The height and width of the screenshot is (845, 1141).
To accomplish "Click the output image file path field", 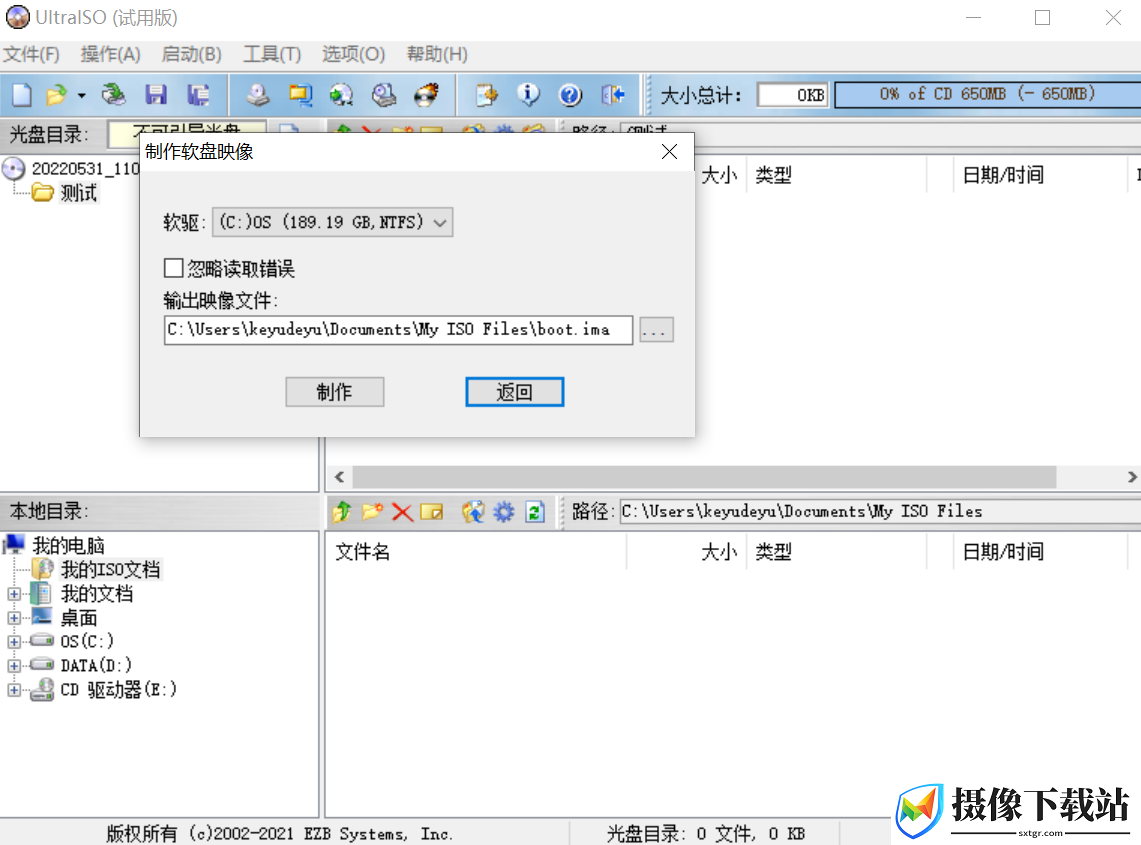I will 398,330.
